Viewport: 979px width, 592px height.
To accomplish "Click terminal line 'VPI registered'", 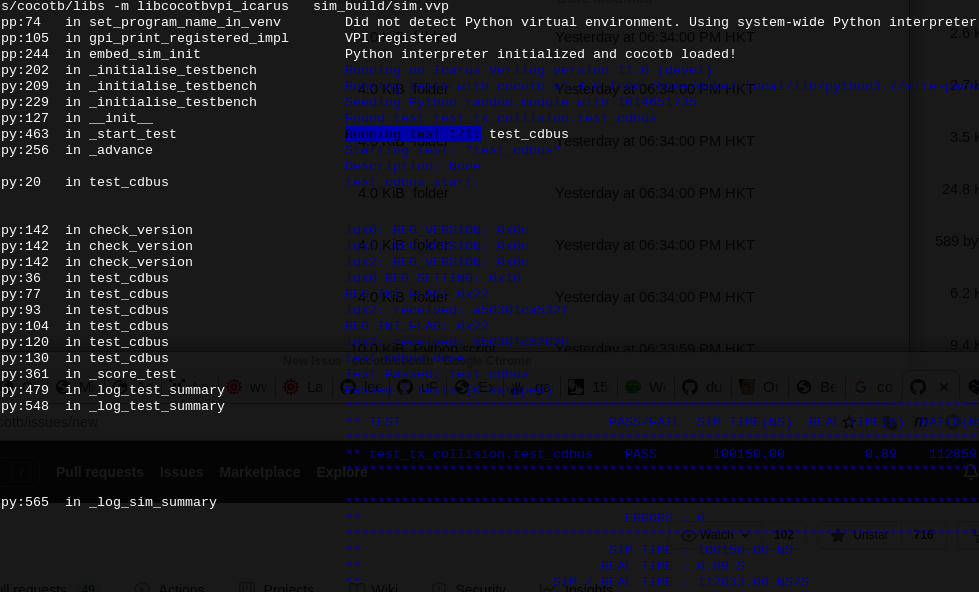I will [x=401, y=38].
